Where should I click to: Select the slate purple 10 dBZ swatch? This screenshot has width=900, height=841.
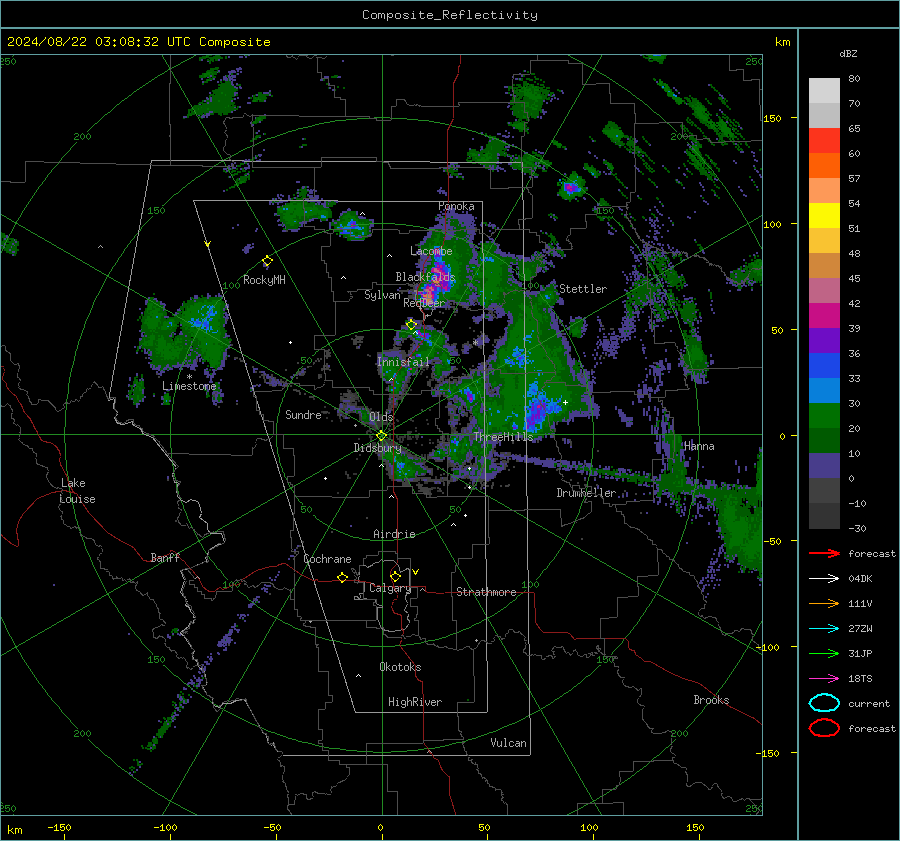[824, 466]
